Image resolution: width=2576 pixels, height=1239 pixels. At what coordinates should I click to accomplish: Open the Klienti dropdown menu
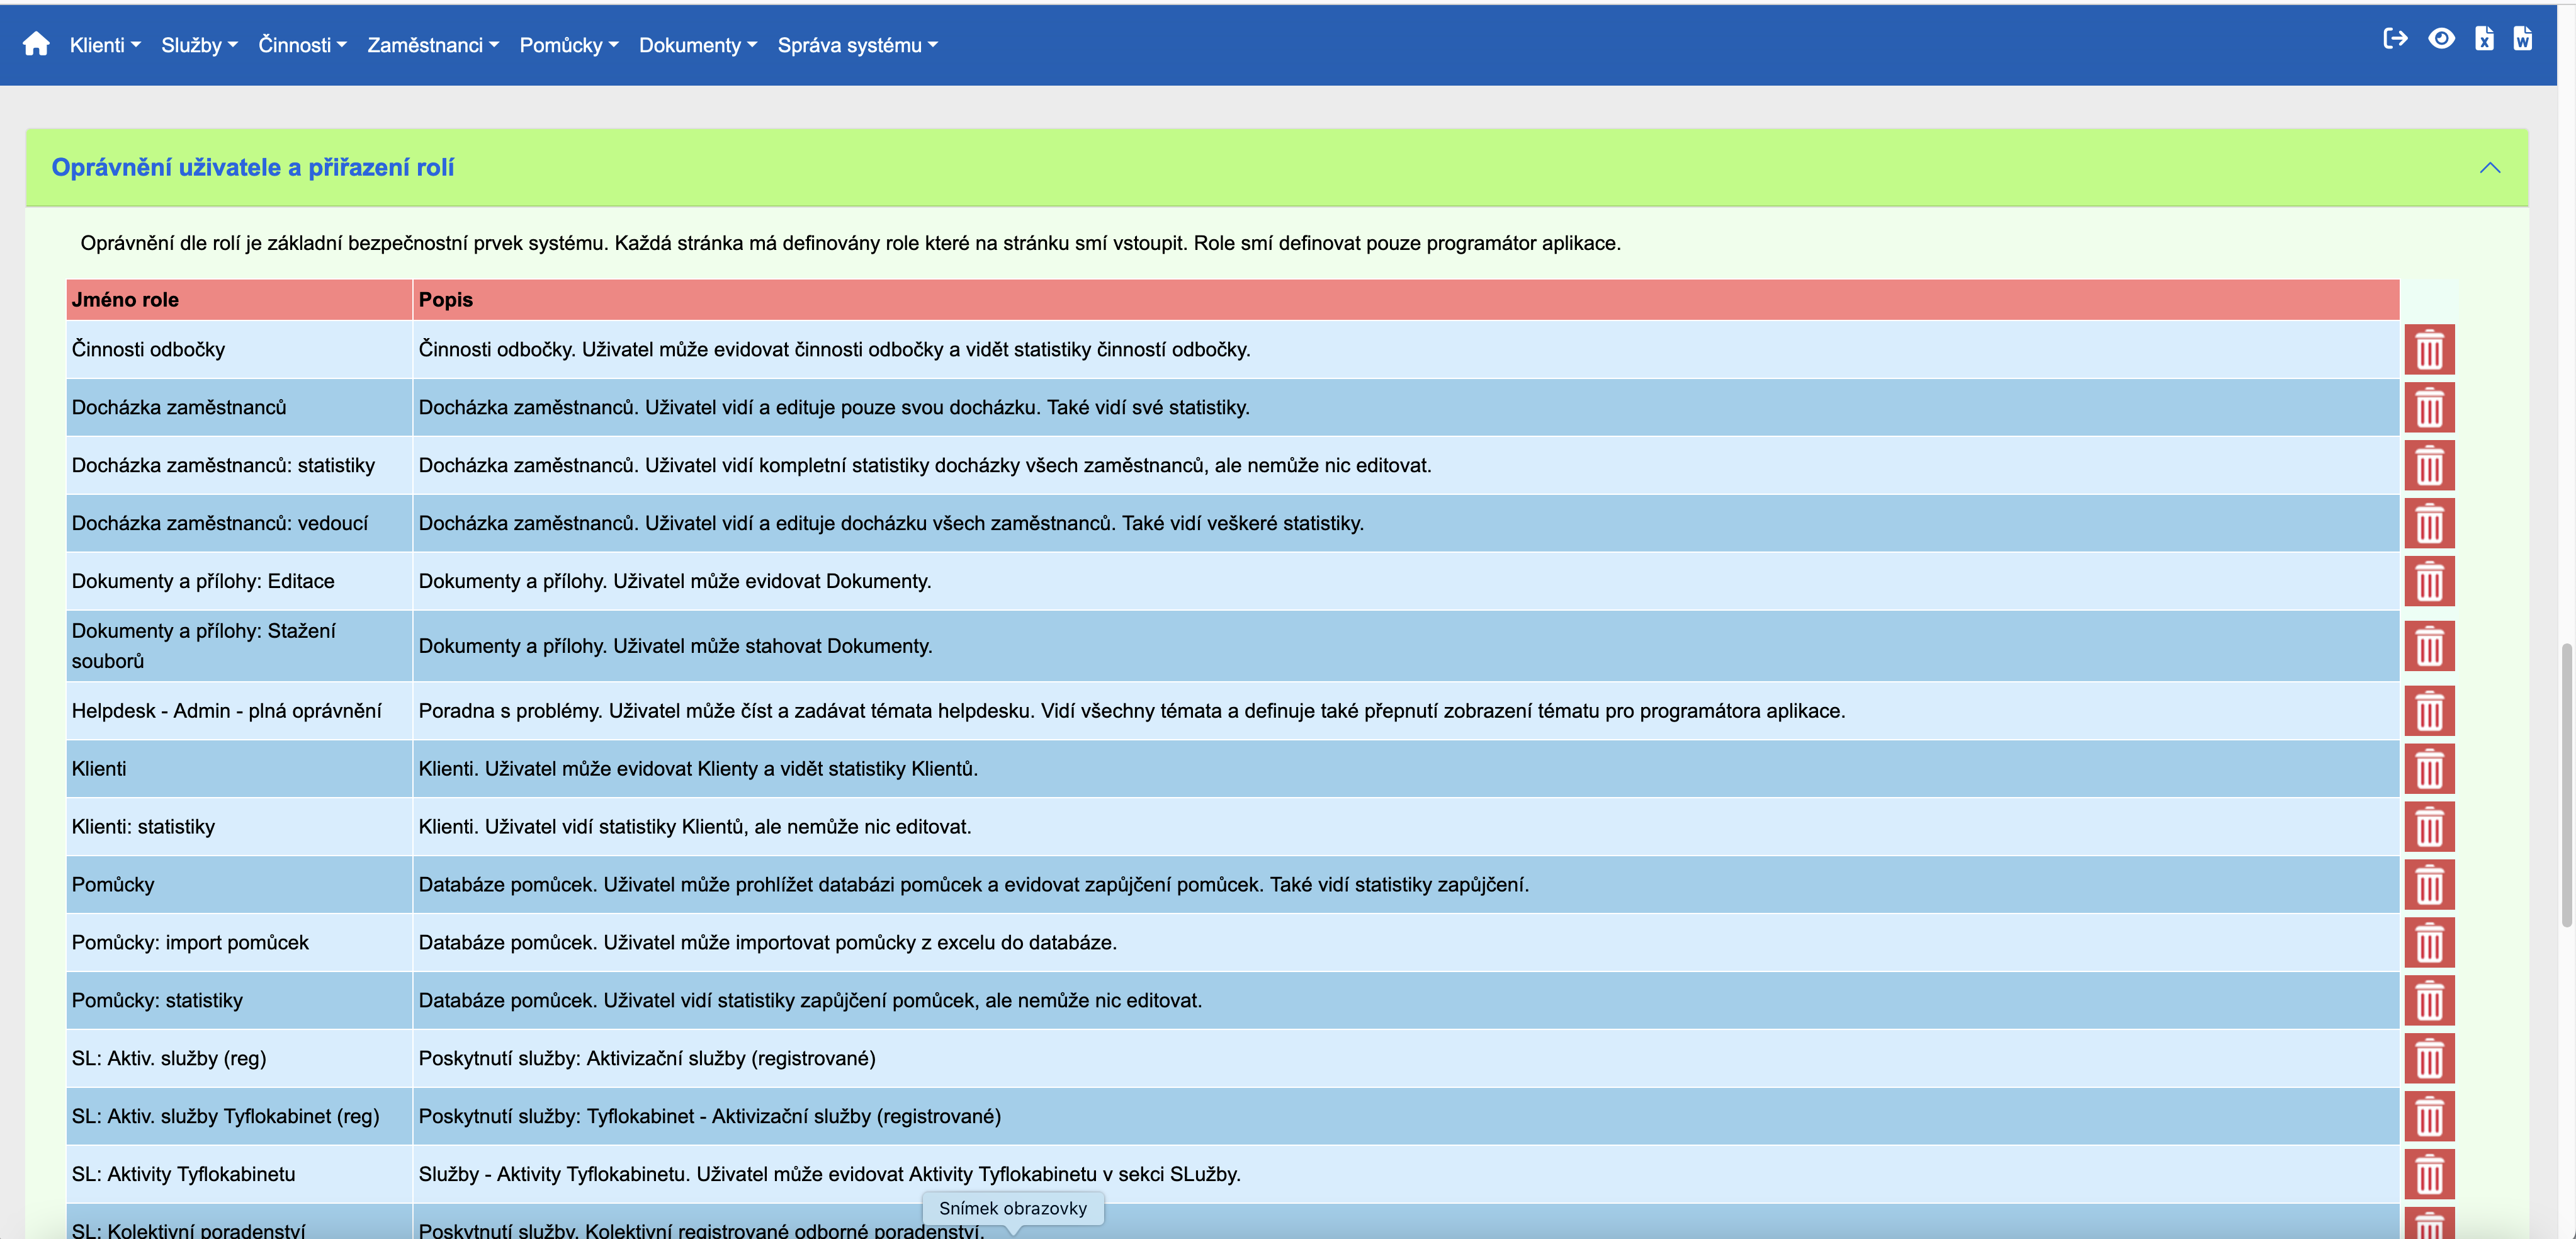click(105, 45)
